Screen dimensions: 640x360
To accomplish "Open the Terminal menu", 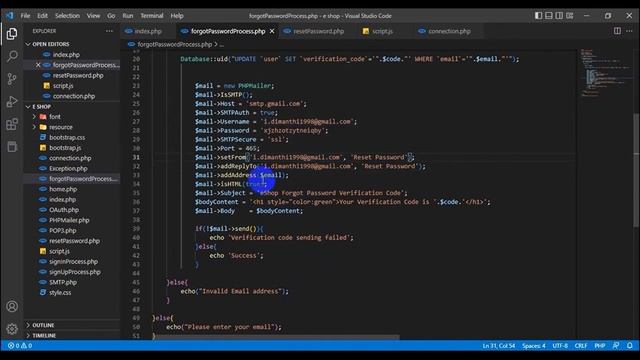I will tap(152, 16).
